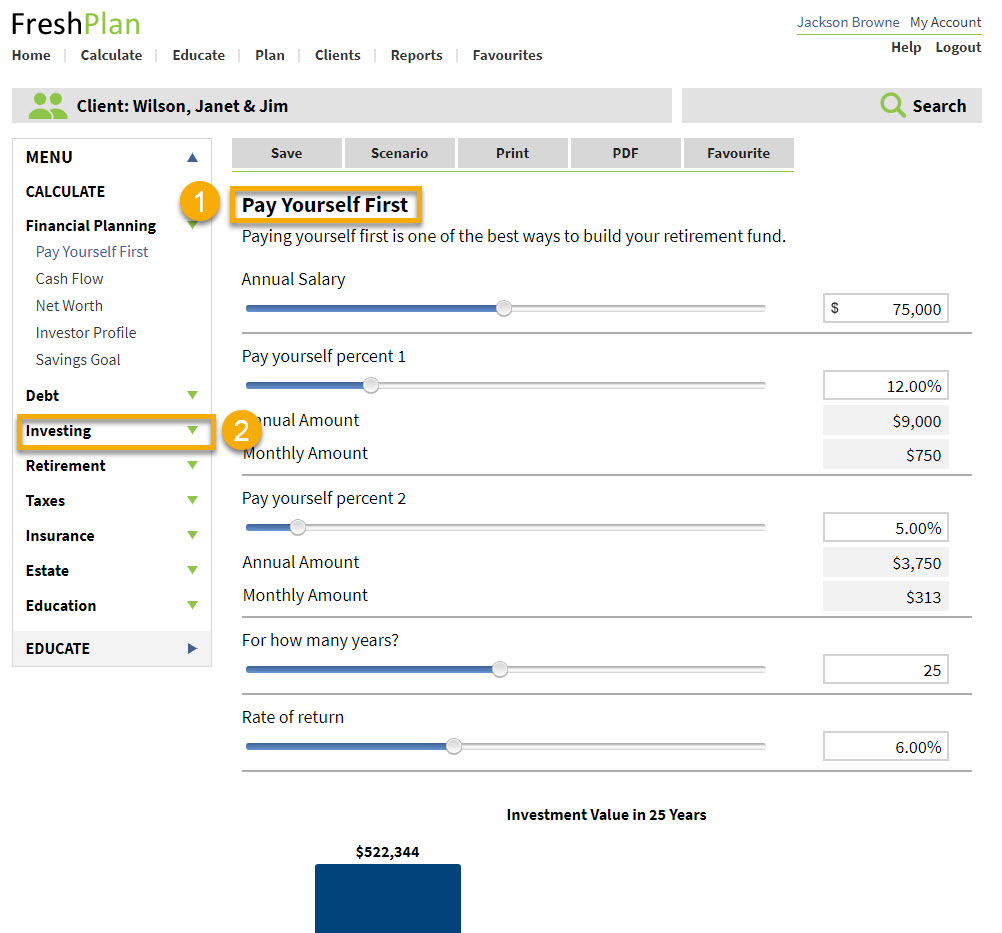The height and width of the screenshot is (933, 1002).
Task: Click Pay yourself percent 1 slider handle
Action: click(x=371, y=385)
